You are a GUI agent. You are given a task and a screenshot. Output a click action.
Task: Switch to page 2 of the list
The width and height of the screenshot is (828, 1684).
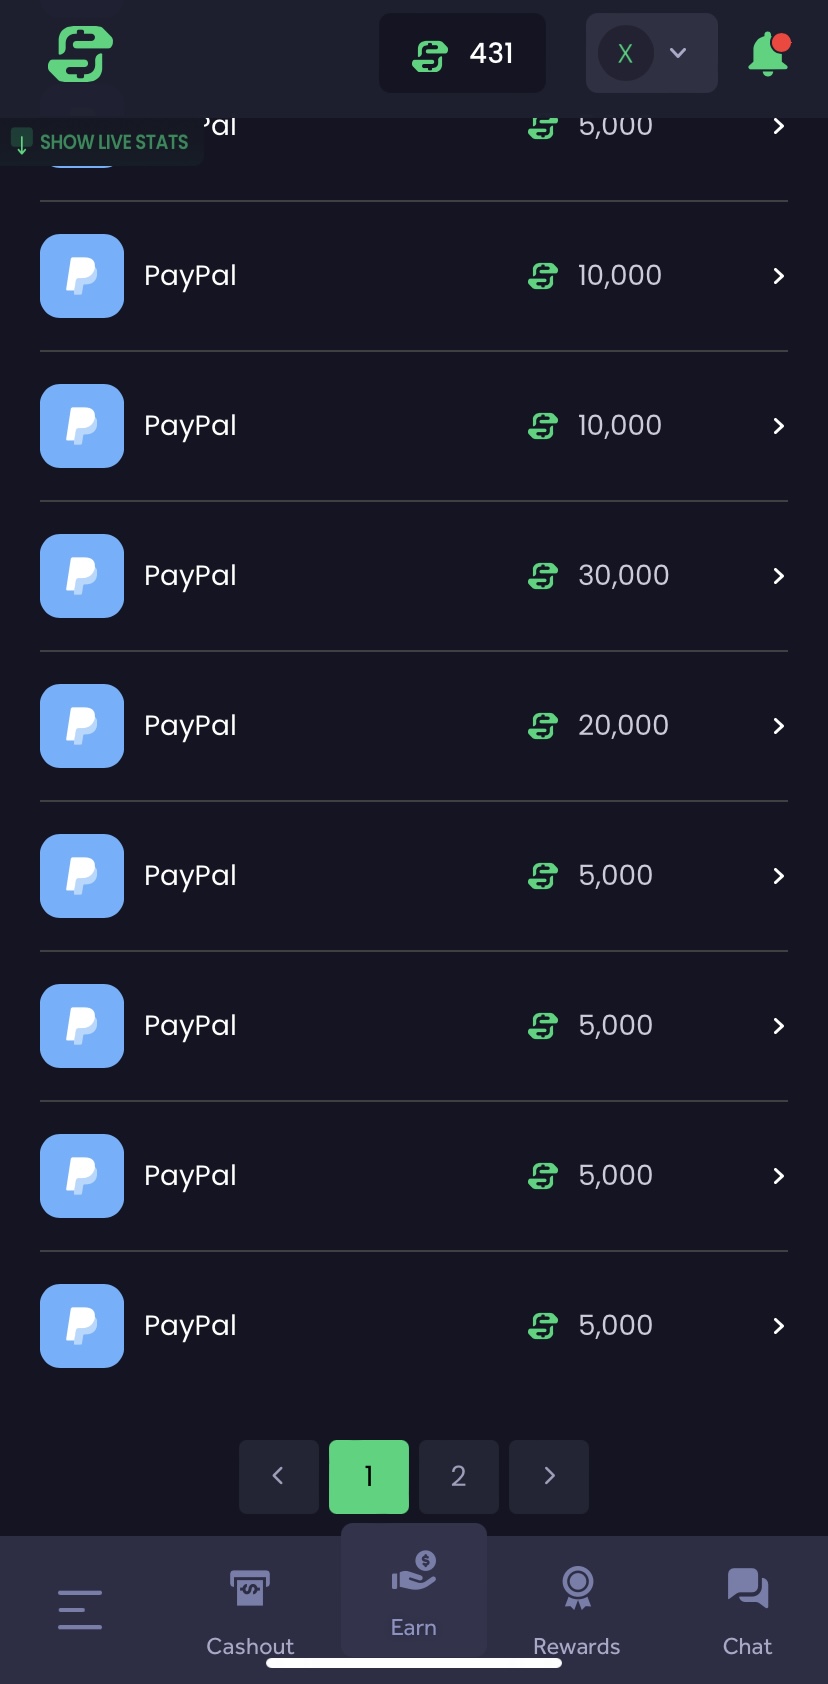tap(459, 1477)
